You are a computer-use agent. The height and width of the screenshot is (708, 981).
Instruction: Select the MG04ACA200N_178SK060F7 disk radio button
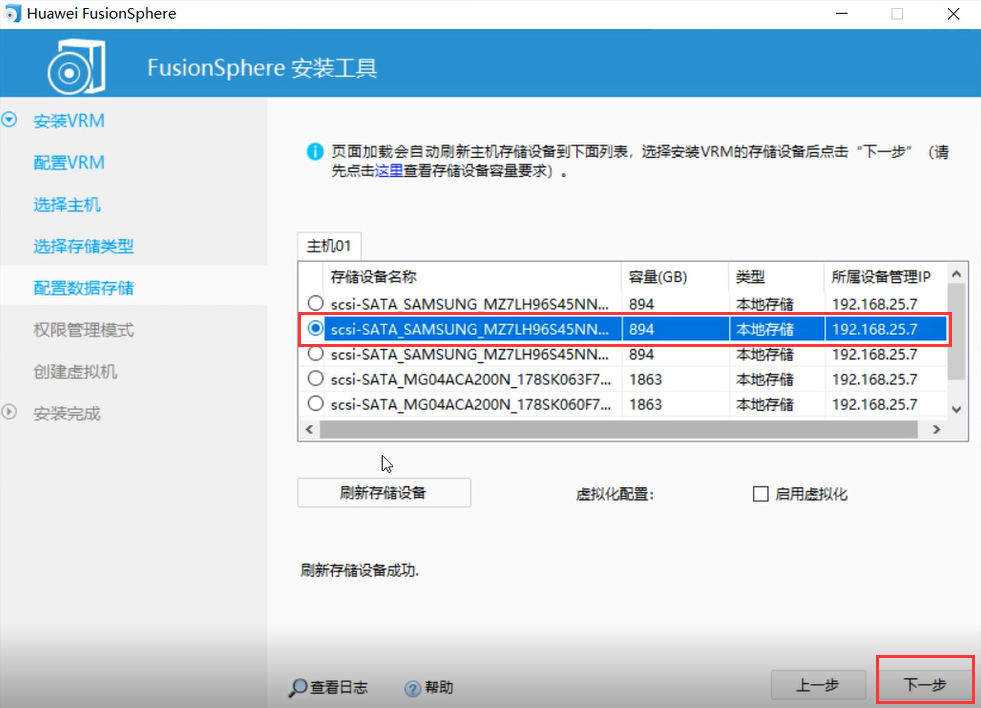(x=315, y=403)
